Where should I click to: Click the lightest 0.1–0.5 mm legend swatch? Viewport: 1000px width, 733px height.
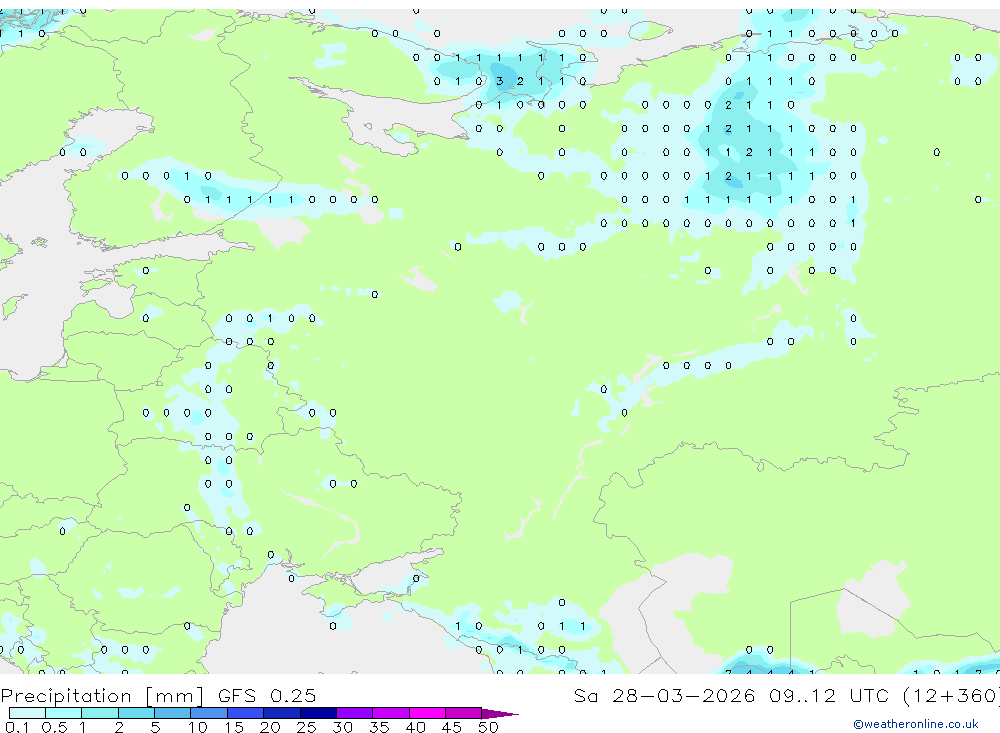[27, 713]
